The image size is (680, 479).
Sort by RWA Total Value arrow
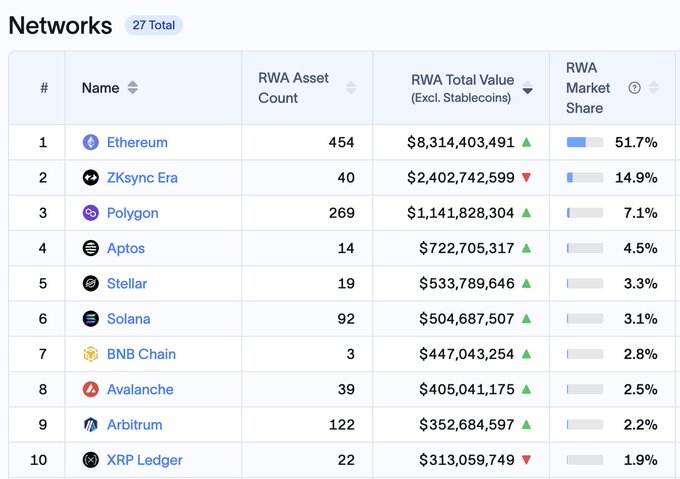click(528, 89)
